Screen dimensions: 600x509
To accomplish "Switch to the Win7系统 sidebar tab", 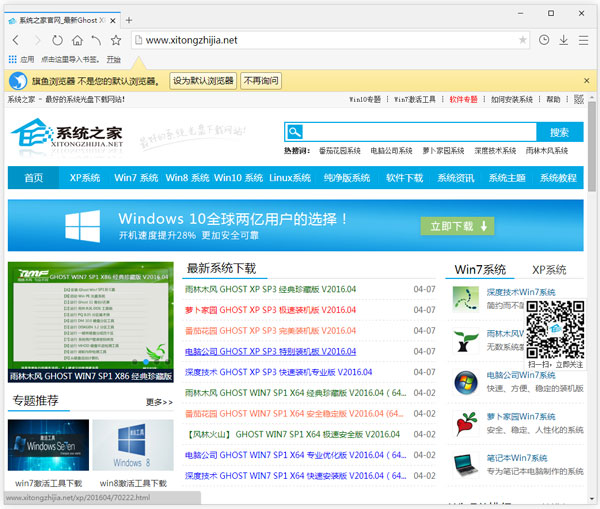I will tap(480, 270).
